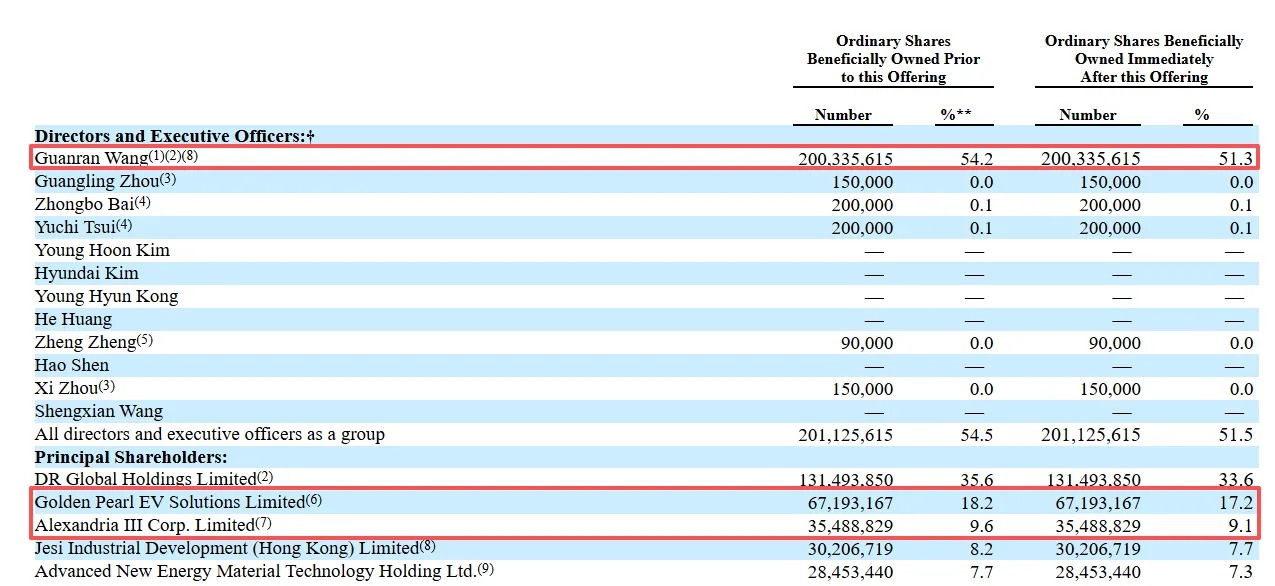Click the value 7.3 for Advanced New Energy
The image size is (1275, 586).
(x=1241, y=572)
